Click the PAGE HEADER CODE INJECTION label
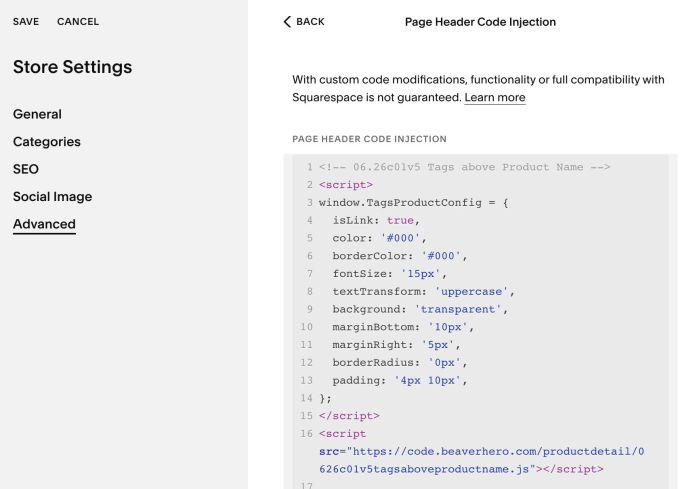The height and width of the screenshot is (489, 700). point(369,139)
